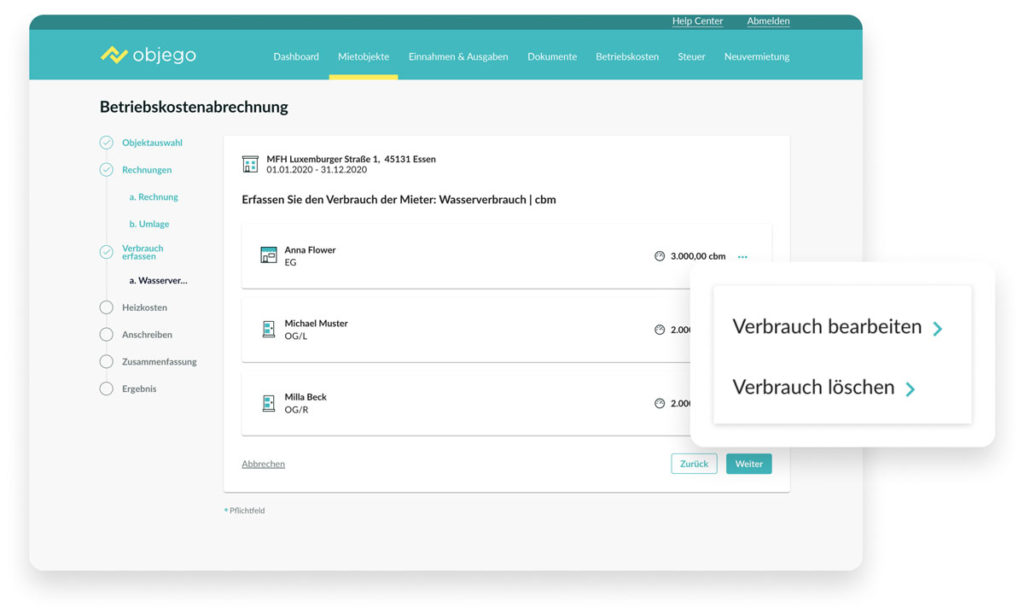The width and height of the screenshot is (1024, 614).
Task: Click Anna Flower's apartment unit icon
Action: tap(268, 256)
